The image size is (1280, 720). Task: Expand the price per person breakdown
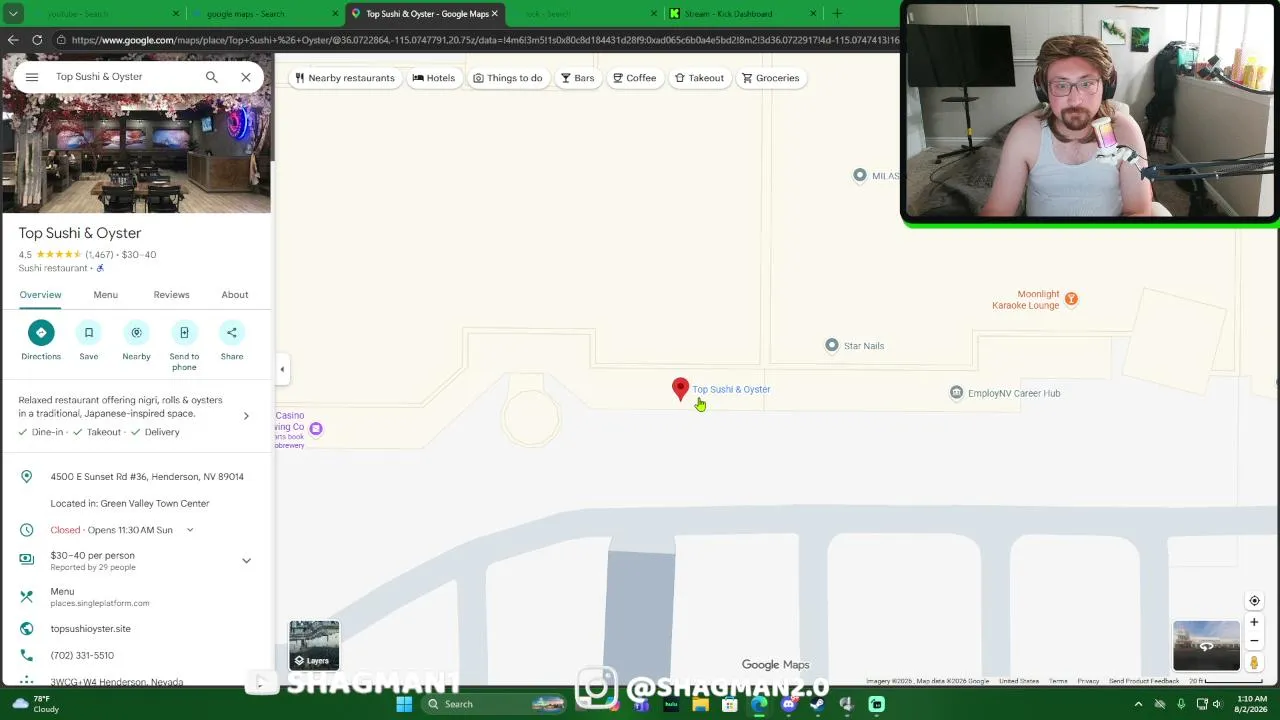[246, 561]
